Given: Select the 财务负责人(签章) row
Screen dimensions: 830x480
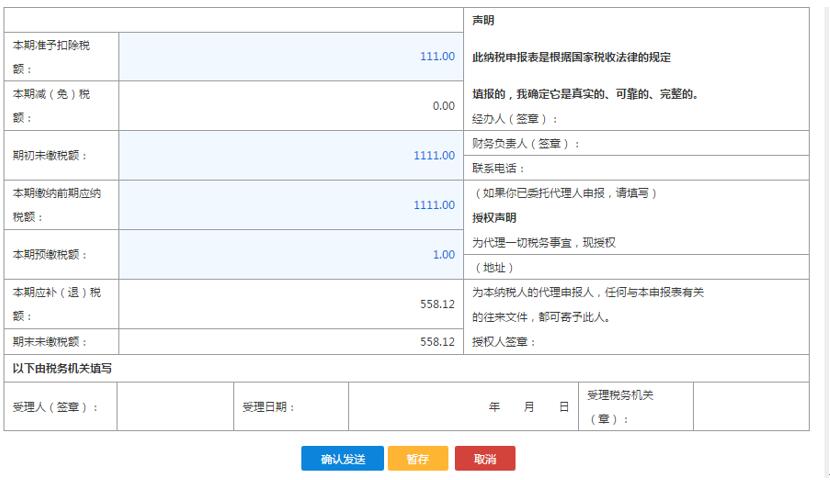Looking at the screenshot, I should click(x=636, y=144).
